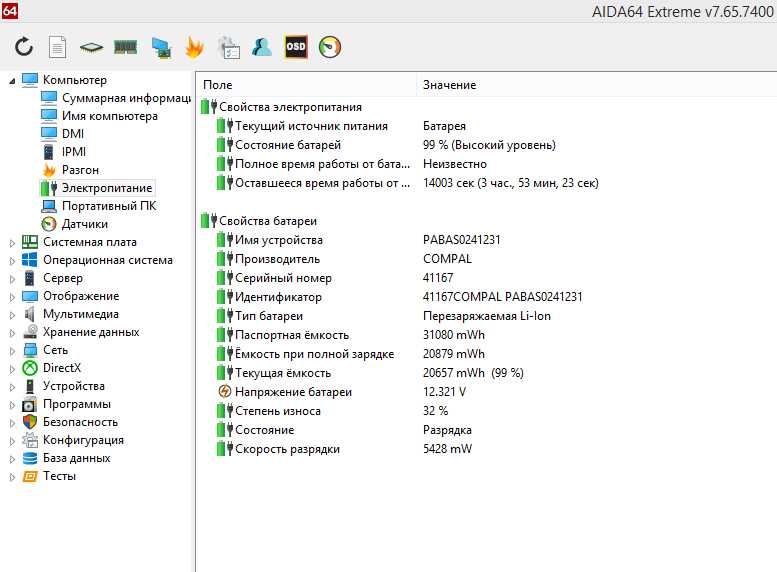Select the Свойства батареи group row
Screen dimensions: 777x572
pyautogui.click(x=487, y=221)
